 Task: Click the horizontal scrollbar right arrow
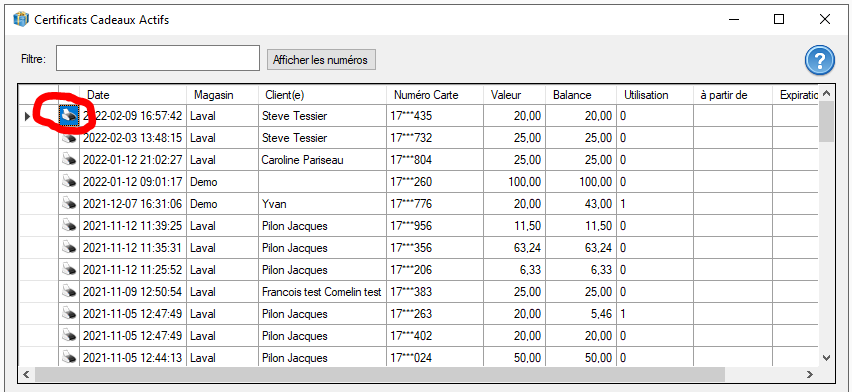click(810, 374)
